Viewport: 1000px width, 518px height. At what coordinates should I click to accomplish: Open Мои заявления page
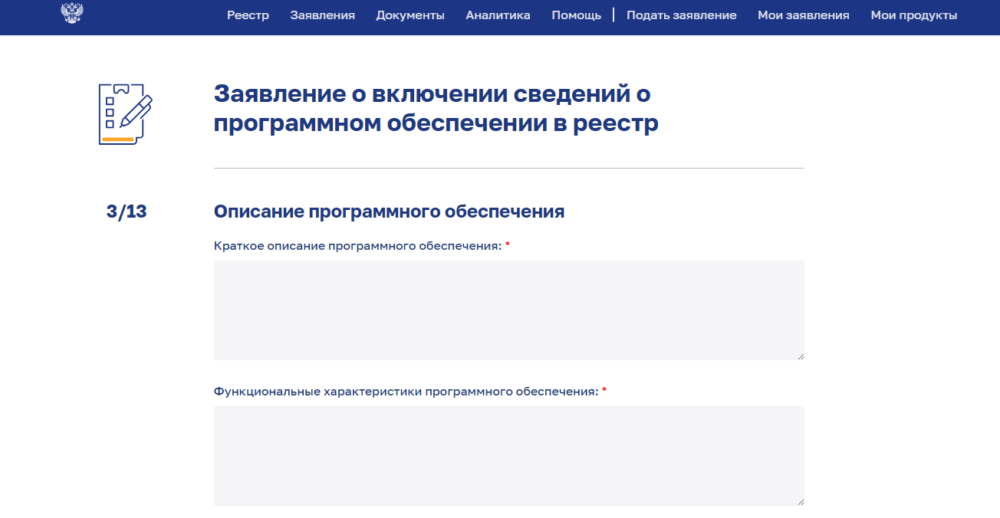click(803, 15)
